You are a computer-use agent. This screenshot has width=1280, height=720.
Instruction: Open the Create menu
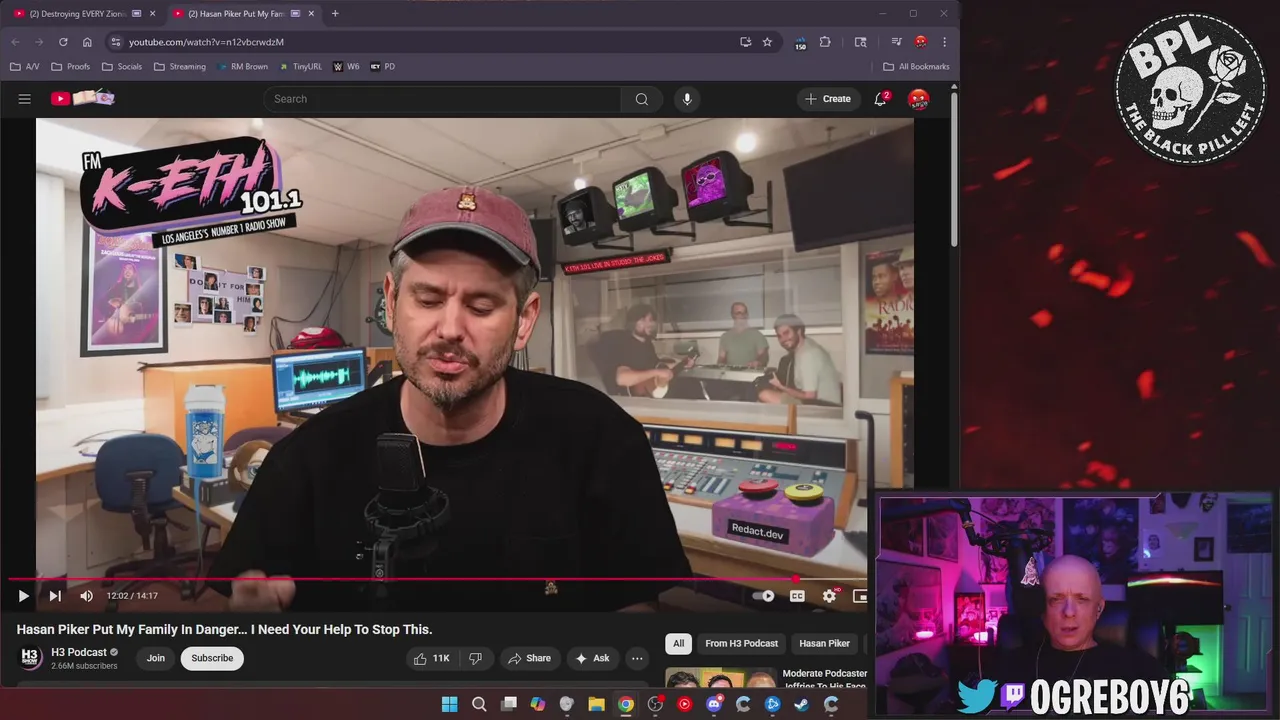click(828, 99)
